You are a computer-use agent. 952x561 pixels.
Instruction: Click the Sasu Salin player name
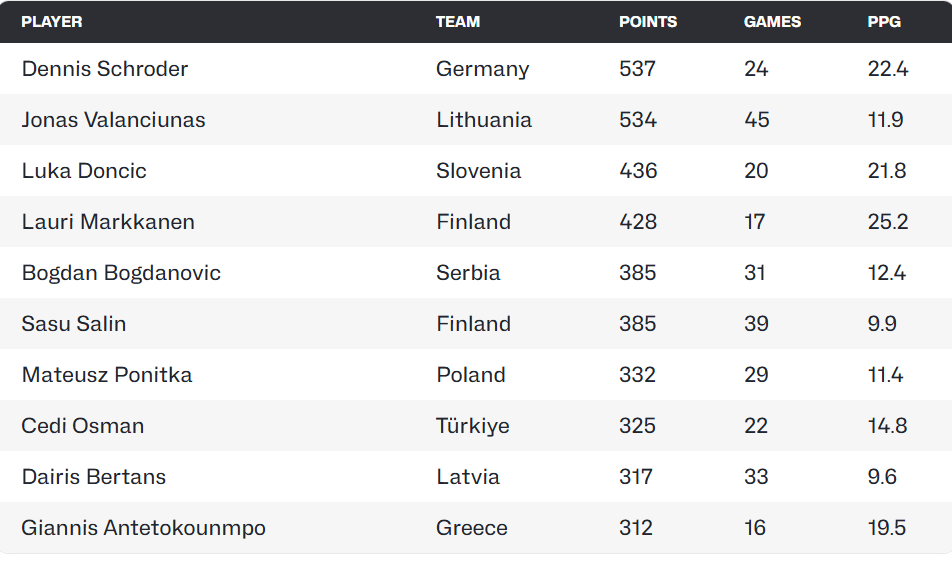coord(74,324)
